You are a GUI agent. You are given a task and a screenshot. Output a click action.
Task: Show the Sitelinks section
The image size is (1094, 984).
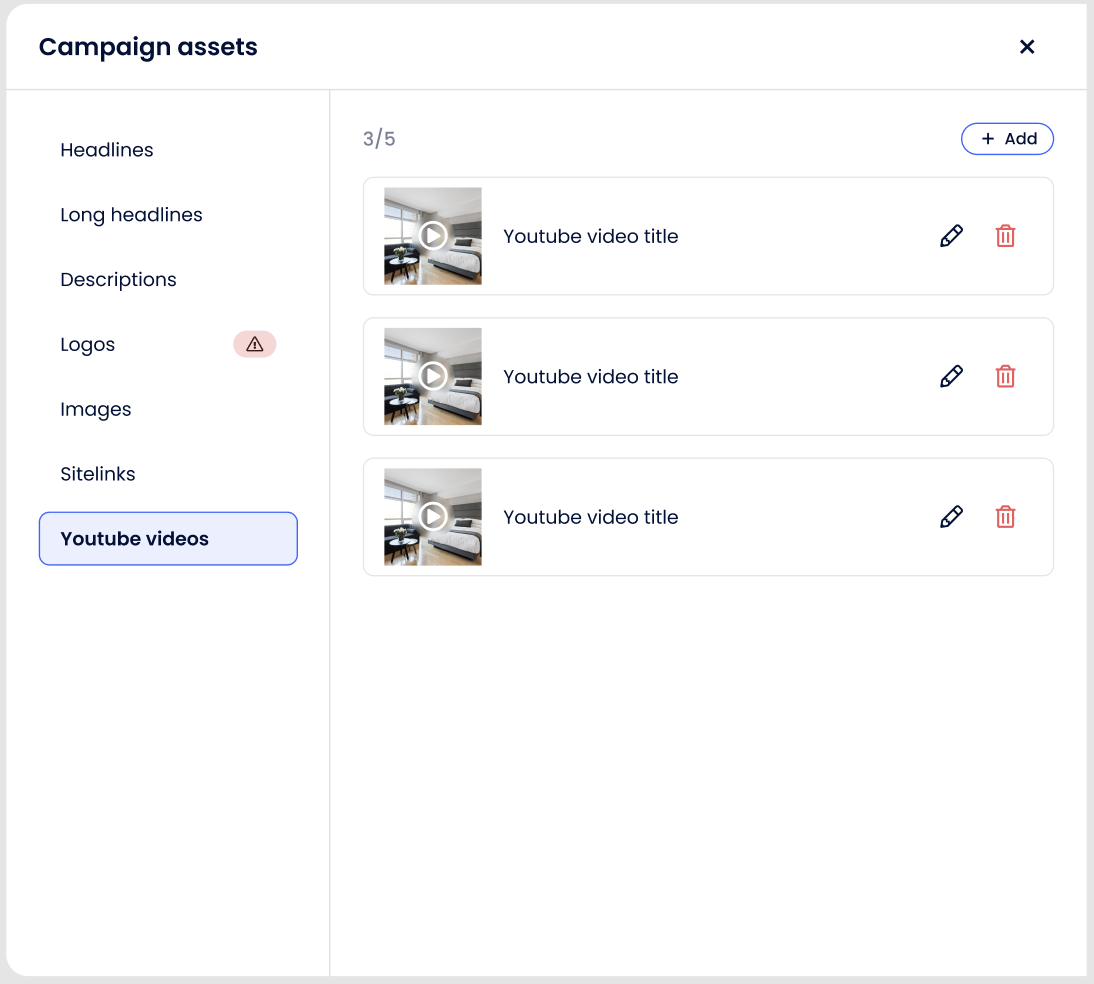[98, 474]
